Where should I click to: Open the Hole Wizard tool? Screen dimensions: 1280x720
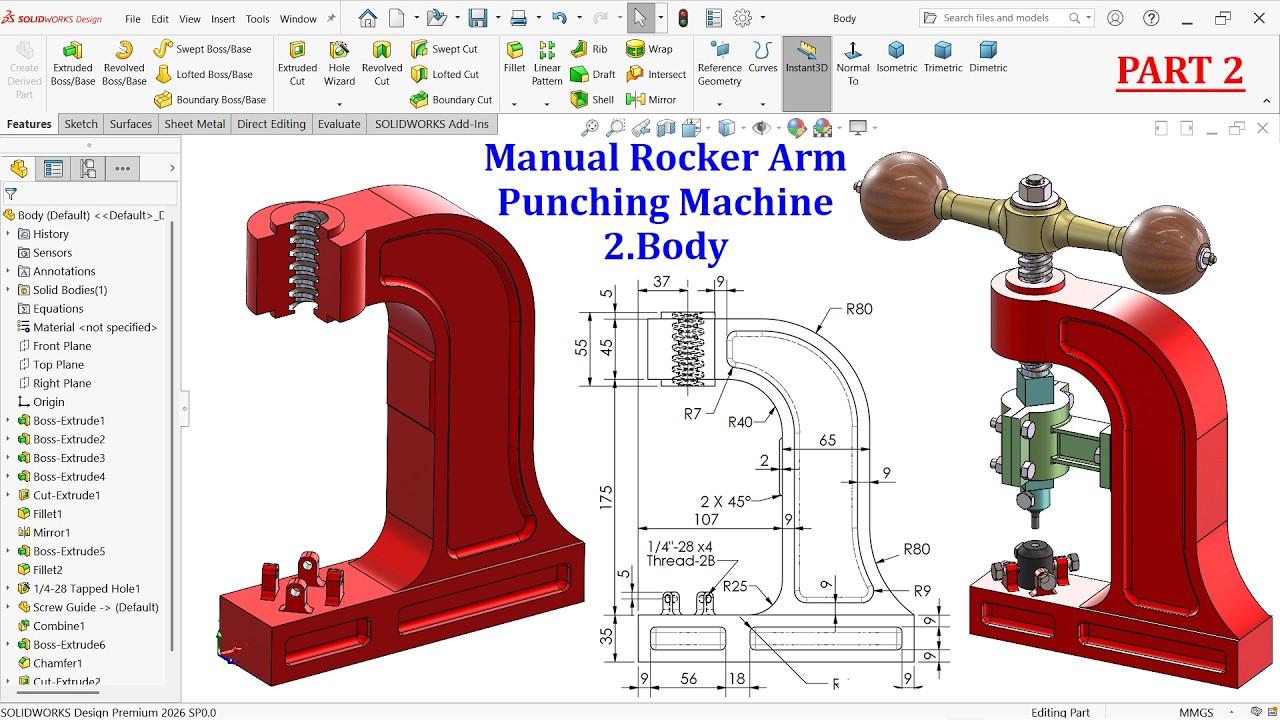339,63
